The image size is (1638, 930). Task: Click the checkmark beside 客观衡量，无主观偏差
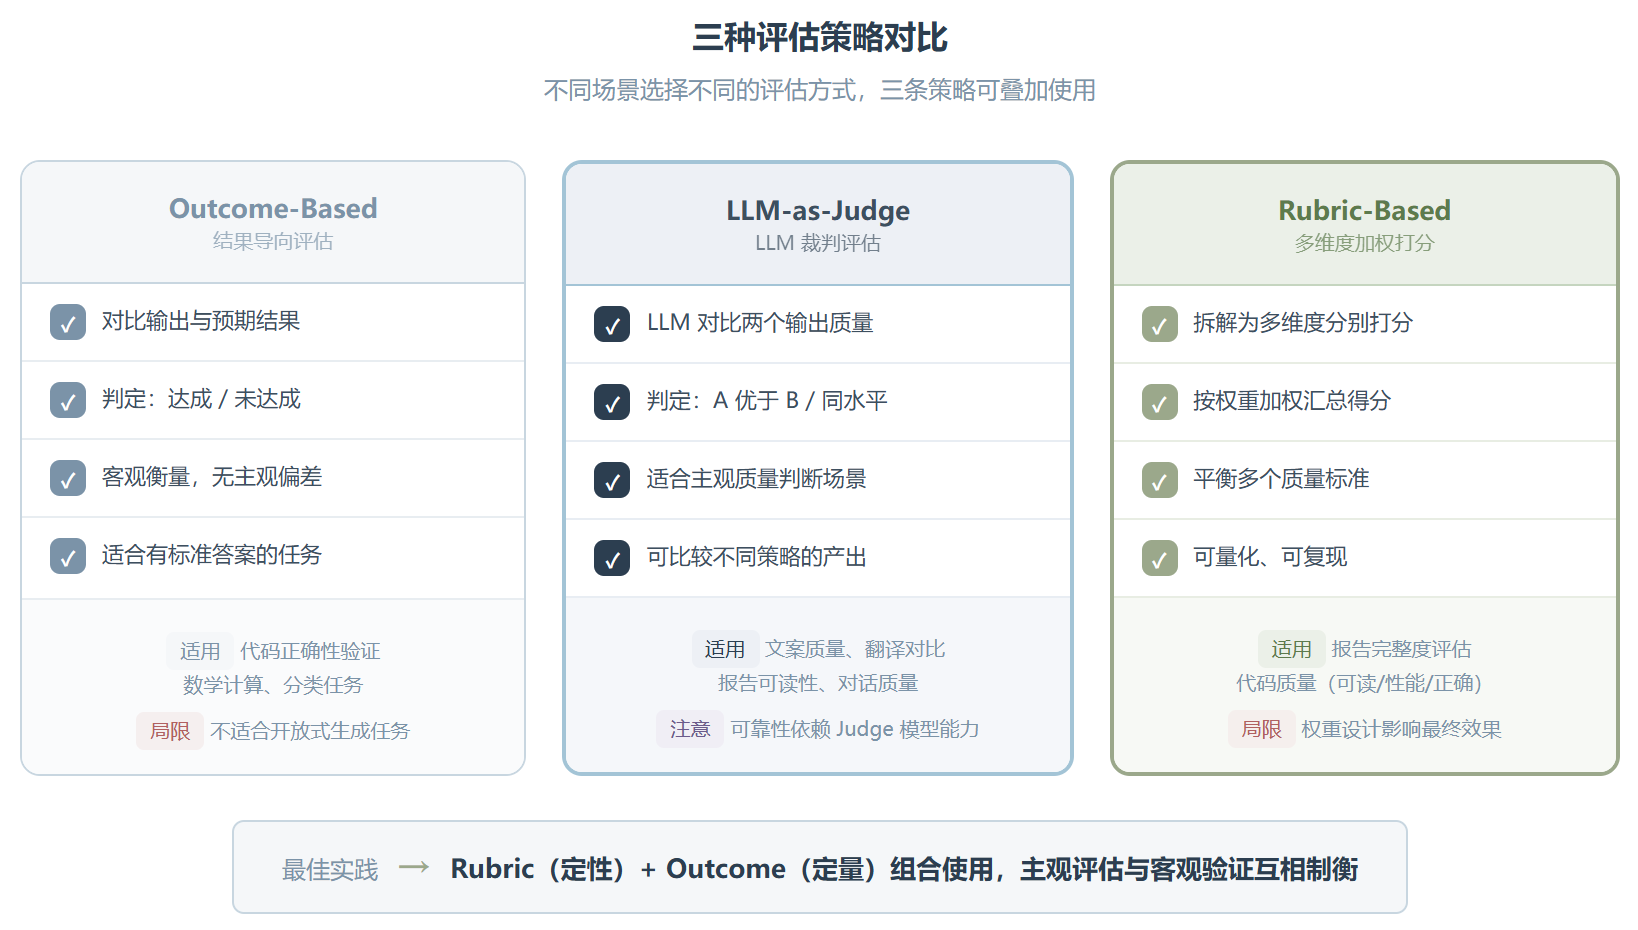[68, 478]
